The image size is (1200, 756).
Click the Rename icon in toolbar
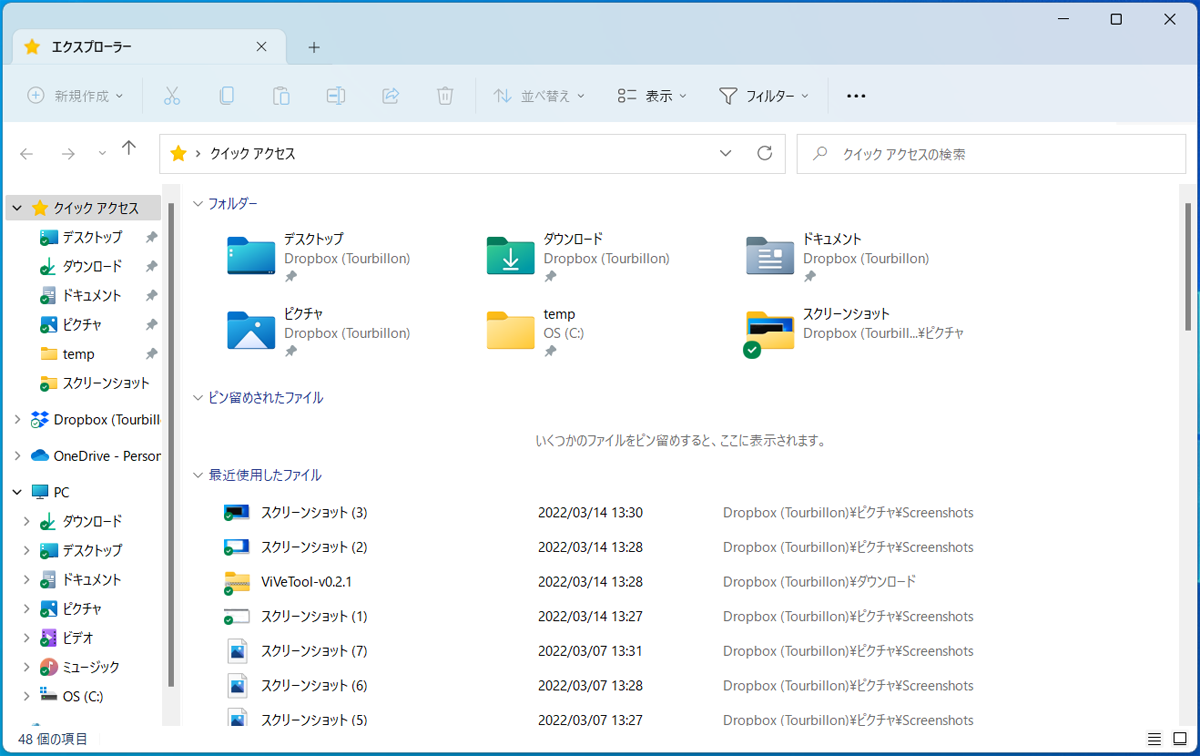point(336,96)
